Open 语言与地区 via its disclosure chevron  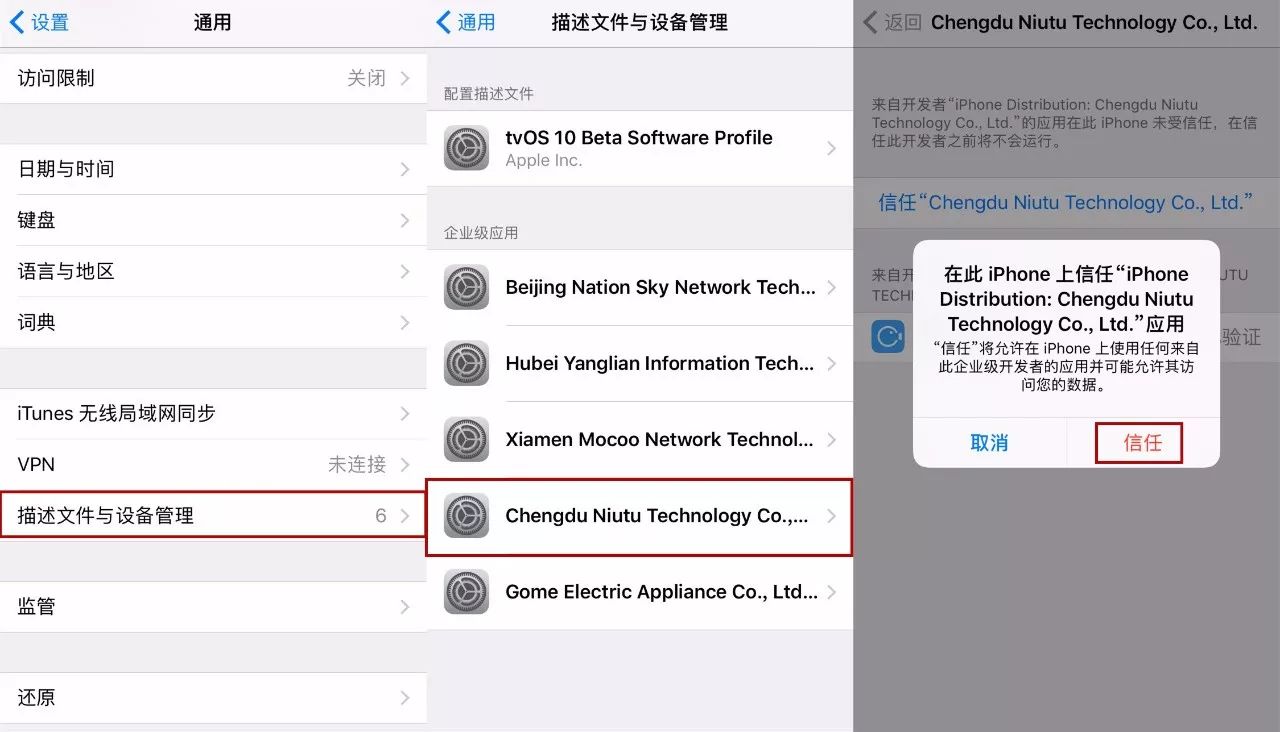tap(406, 271)
